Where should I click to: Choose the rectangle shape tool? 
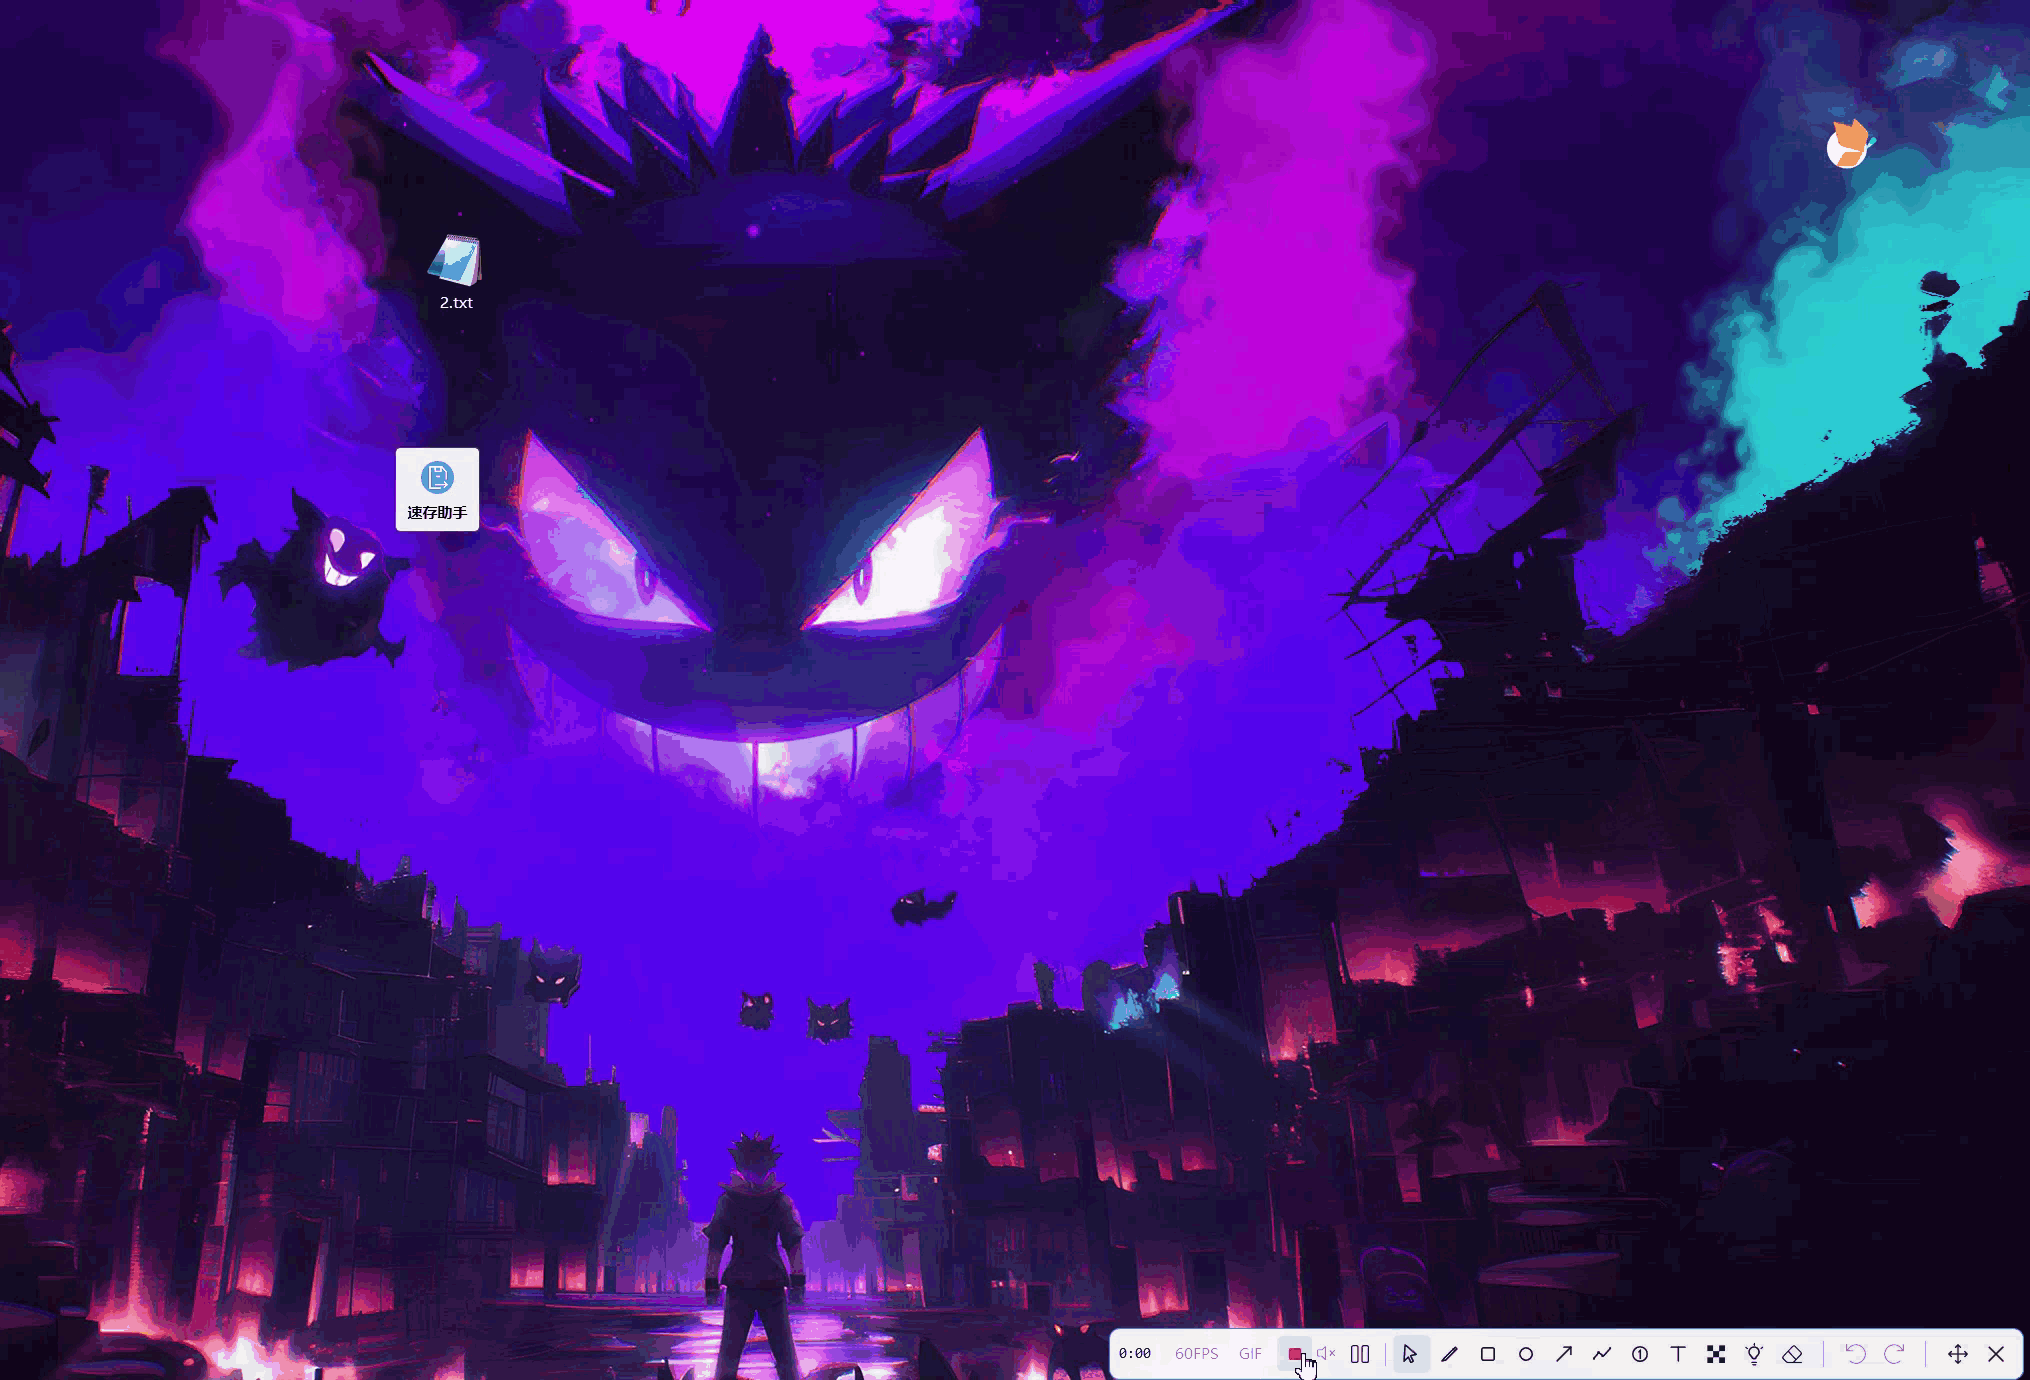1488,1354
